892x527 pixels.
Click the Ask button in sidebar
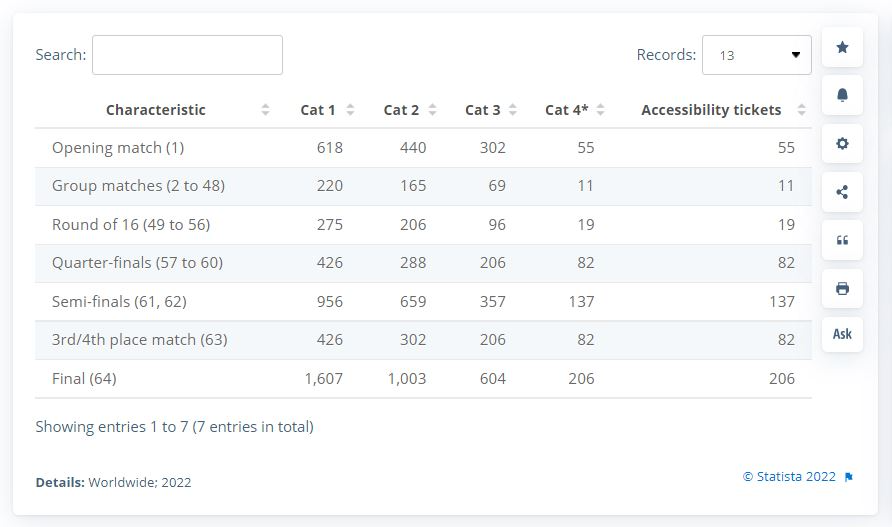[x=842, y=334]
